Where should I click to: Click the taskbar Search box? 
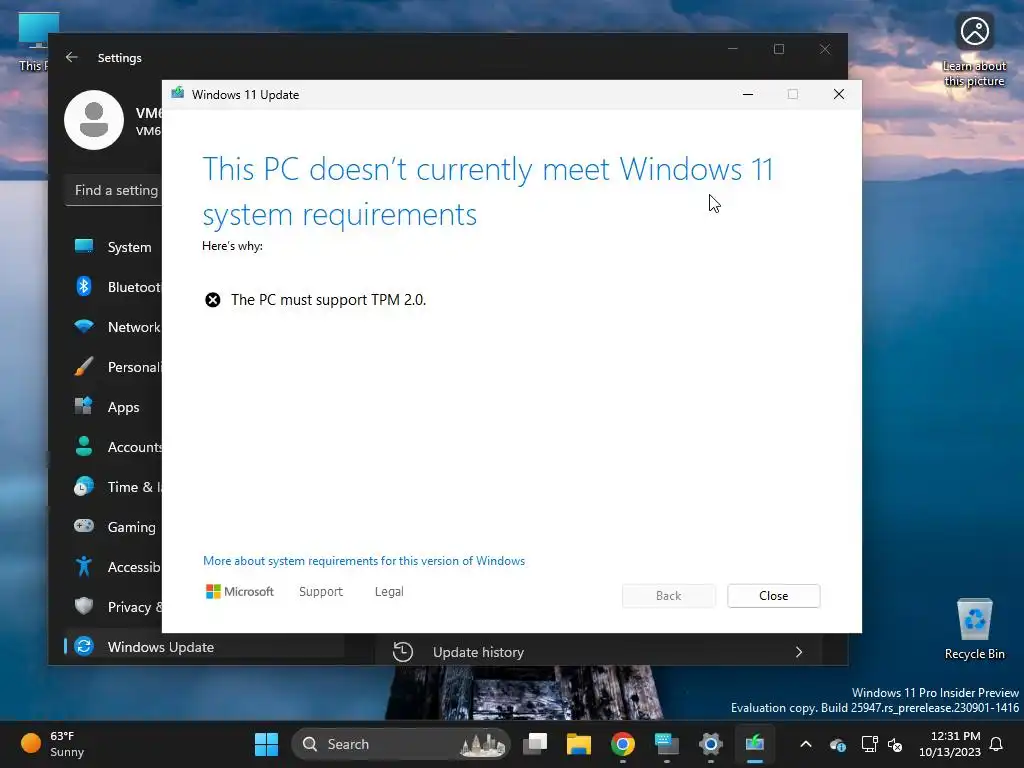pyautogui.click(x=400, y=744)
